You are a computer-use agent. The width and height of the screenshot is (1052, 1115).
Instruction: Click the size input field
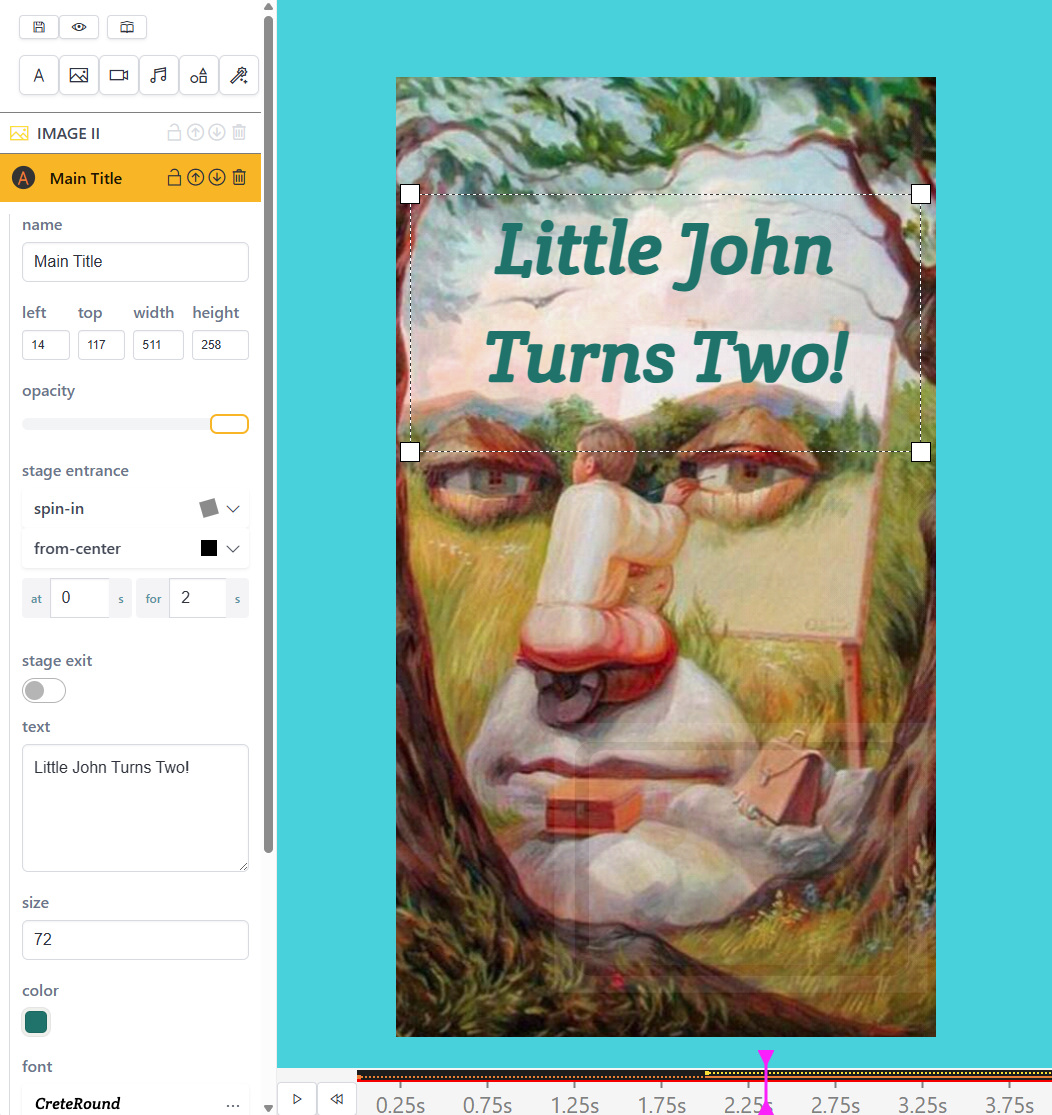pos(135,940)
